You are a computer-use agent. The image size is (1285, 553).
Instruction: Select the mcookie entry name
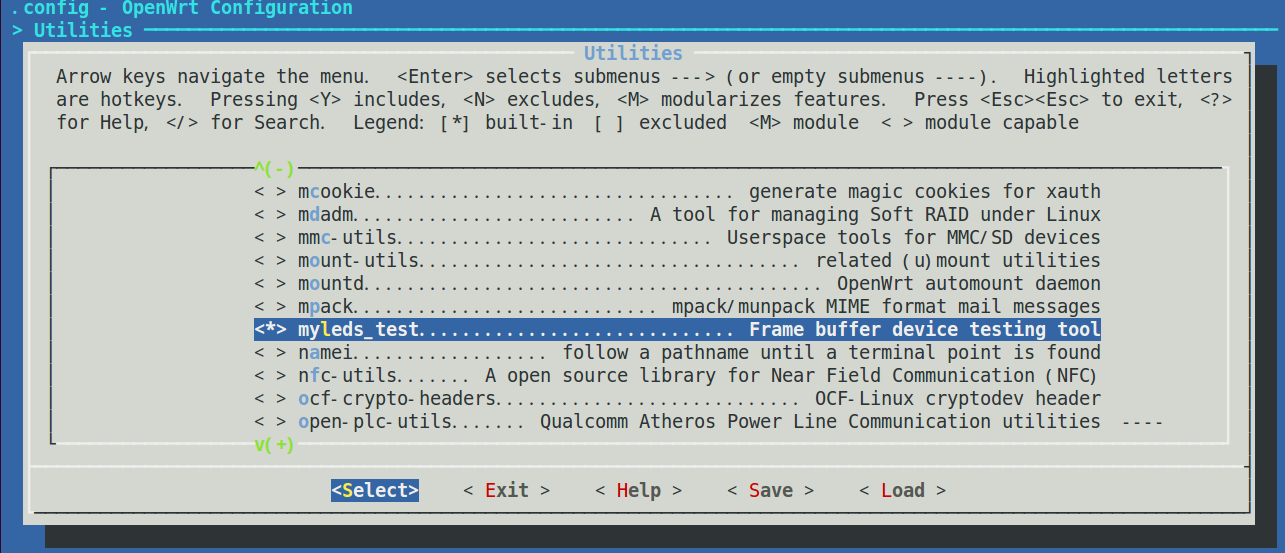coord(337,191)
